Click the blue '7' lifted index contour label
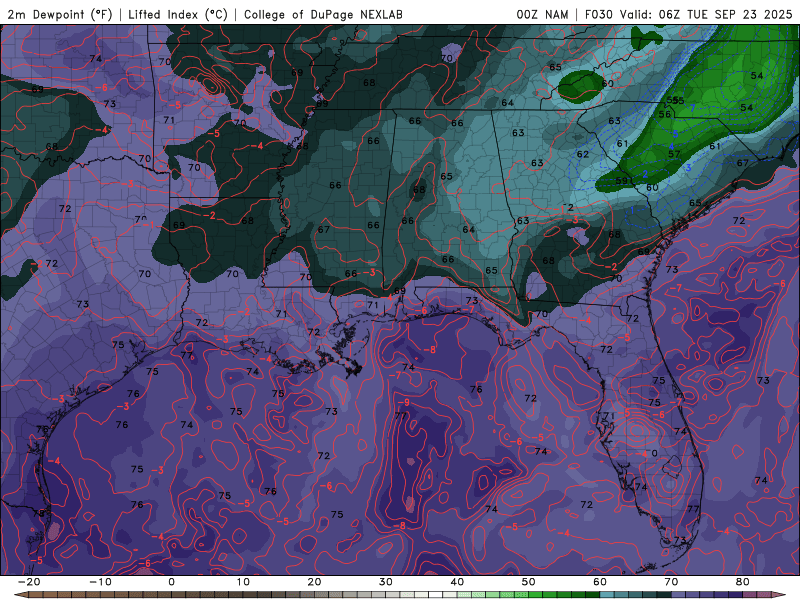This screenshot has width=800, height=600. [x=692, y=108]
